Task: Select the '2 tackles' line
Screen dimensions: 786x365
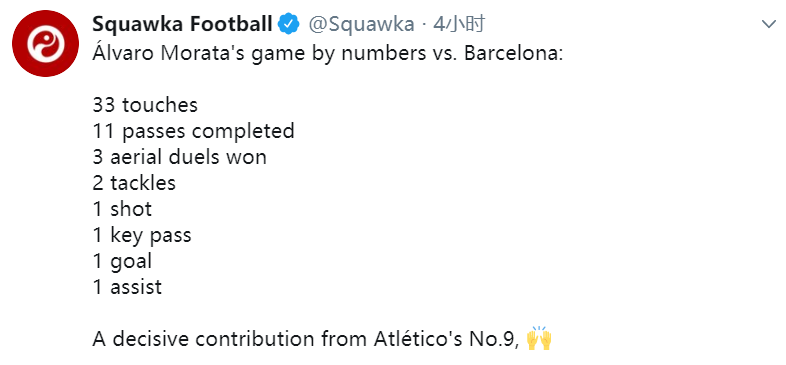Action: click(134, 183)
